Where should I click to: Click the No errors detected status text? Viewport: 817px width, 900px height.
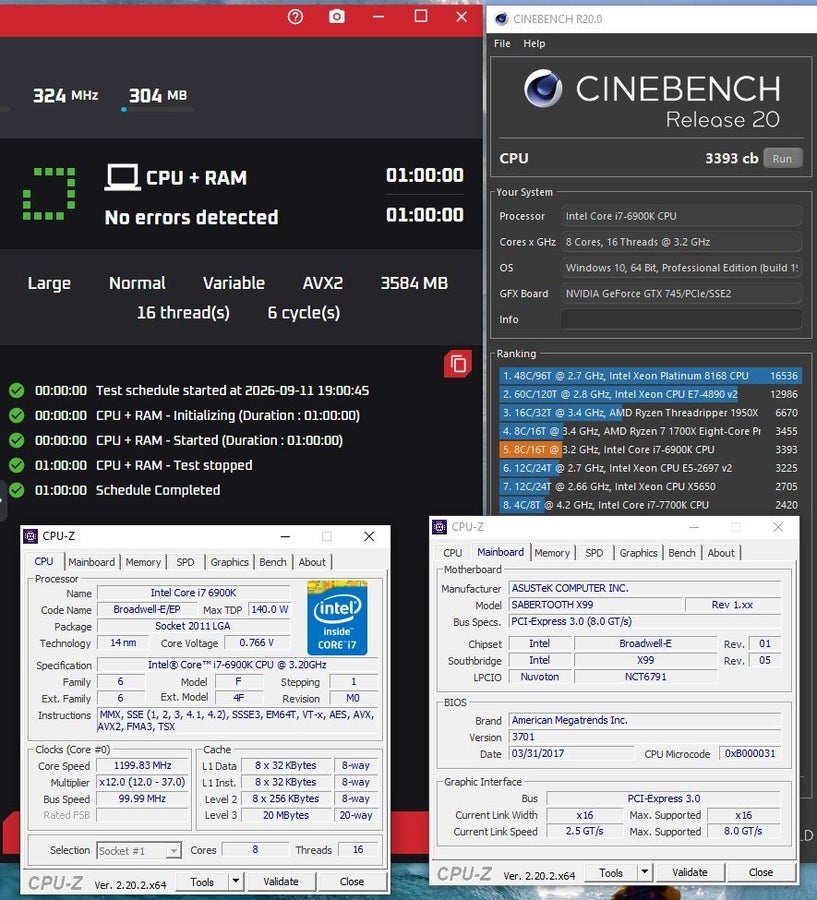pos(191,218)
